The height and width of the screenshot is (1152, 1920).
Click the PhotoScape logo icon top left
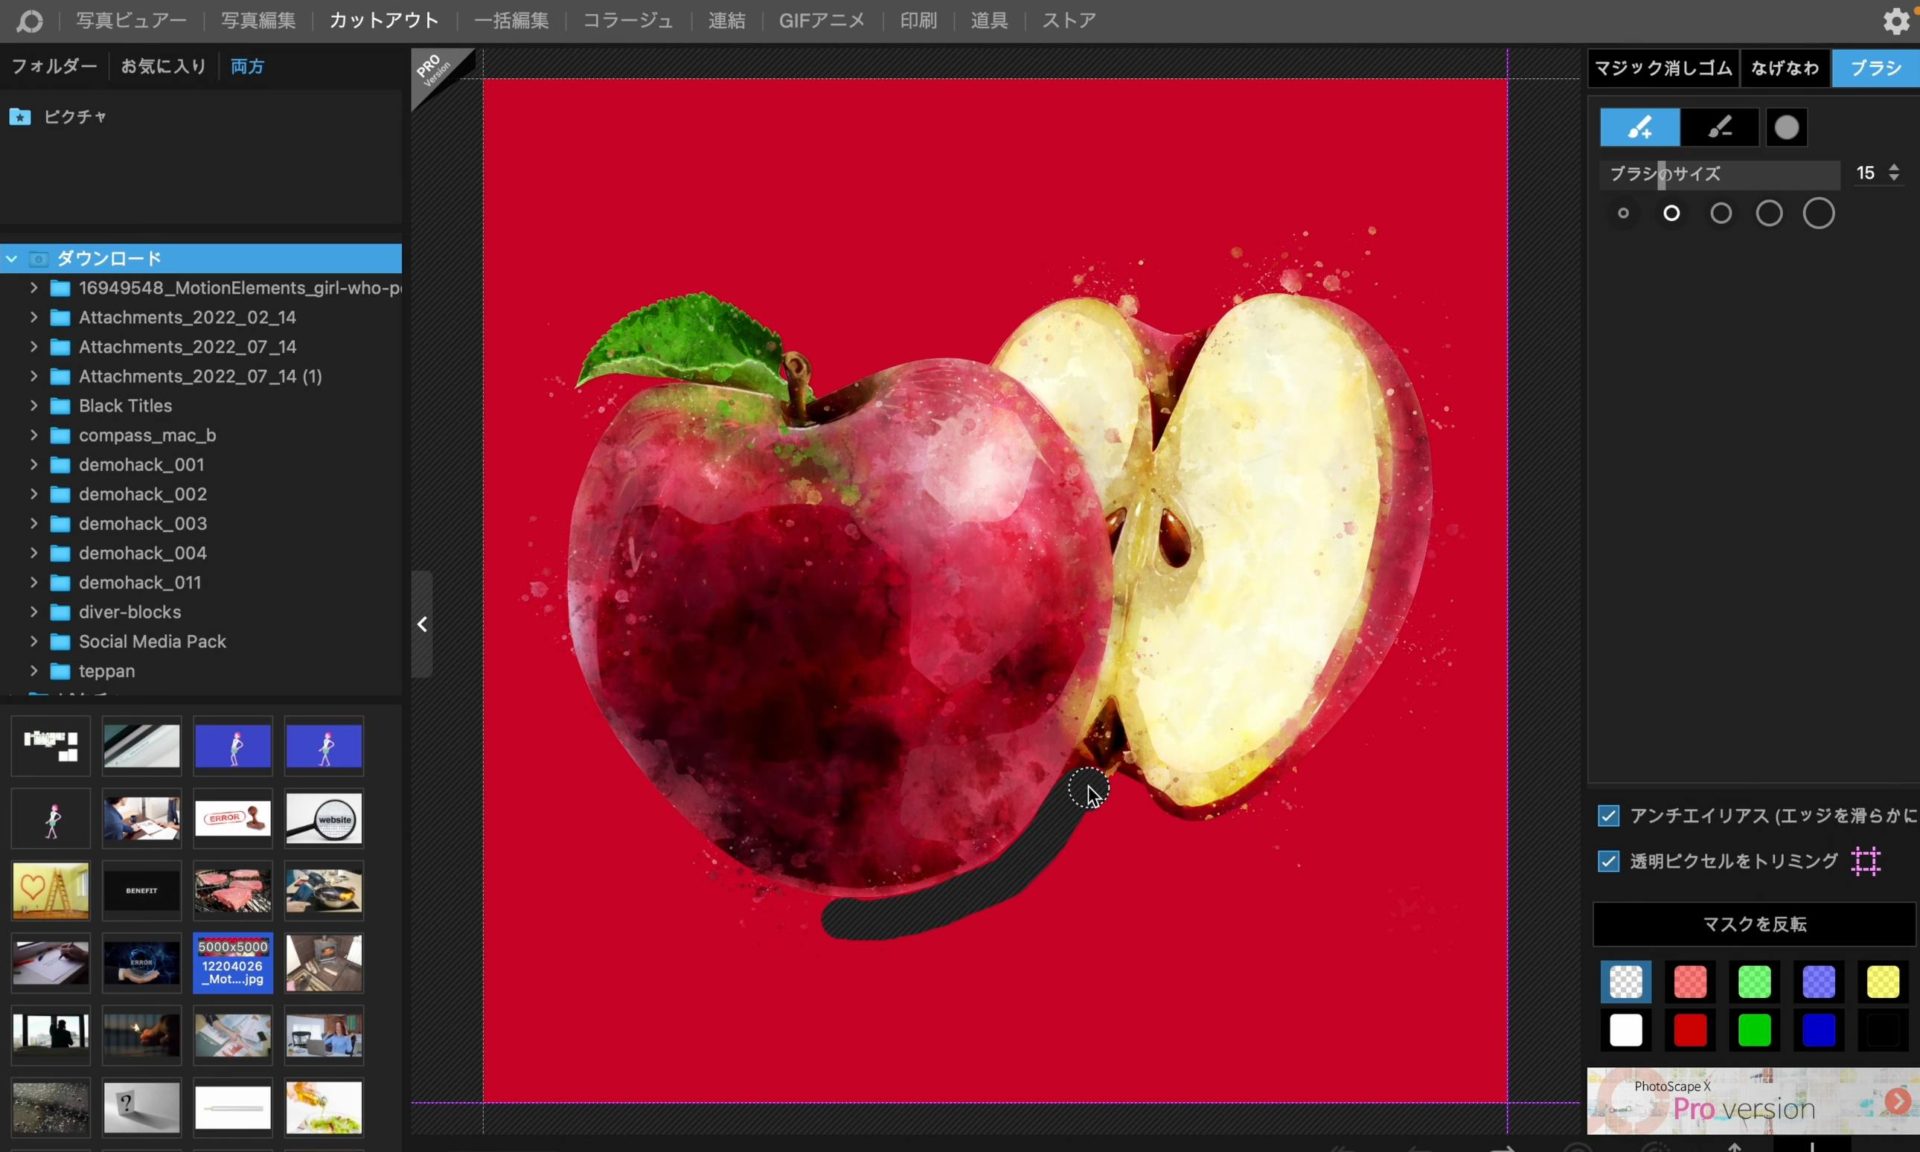pos(30,21)
